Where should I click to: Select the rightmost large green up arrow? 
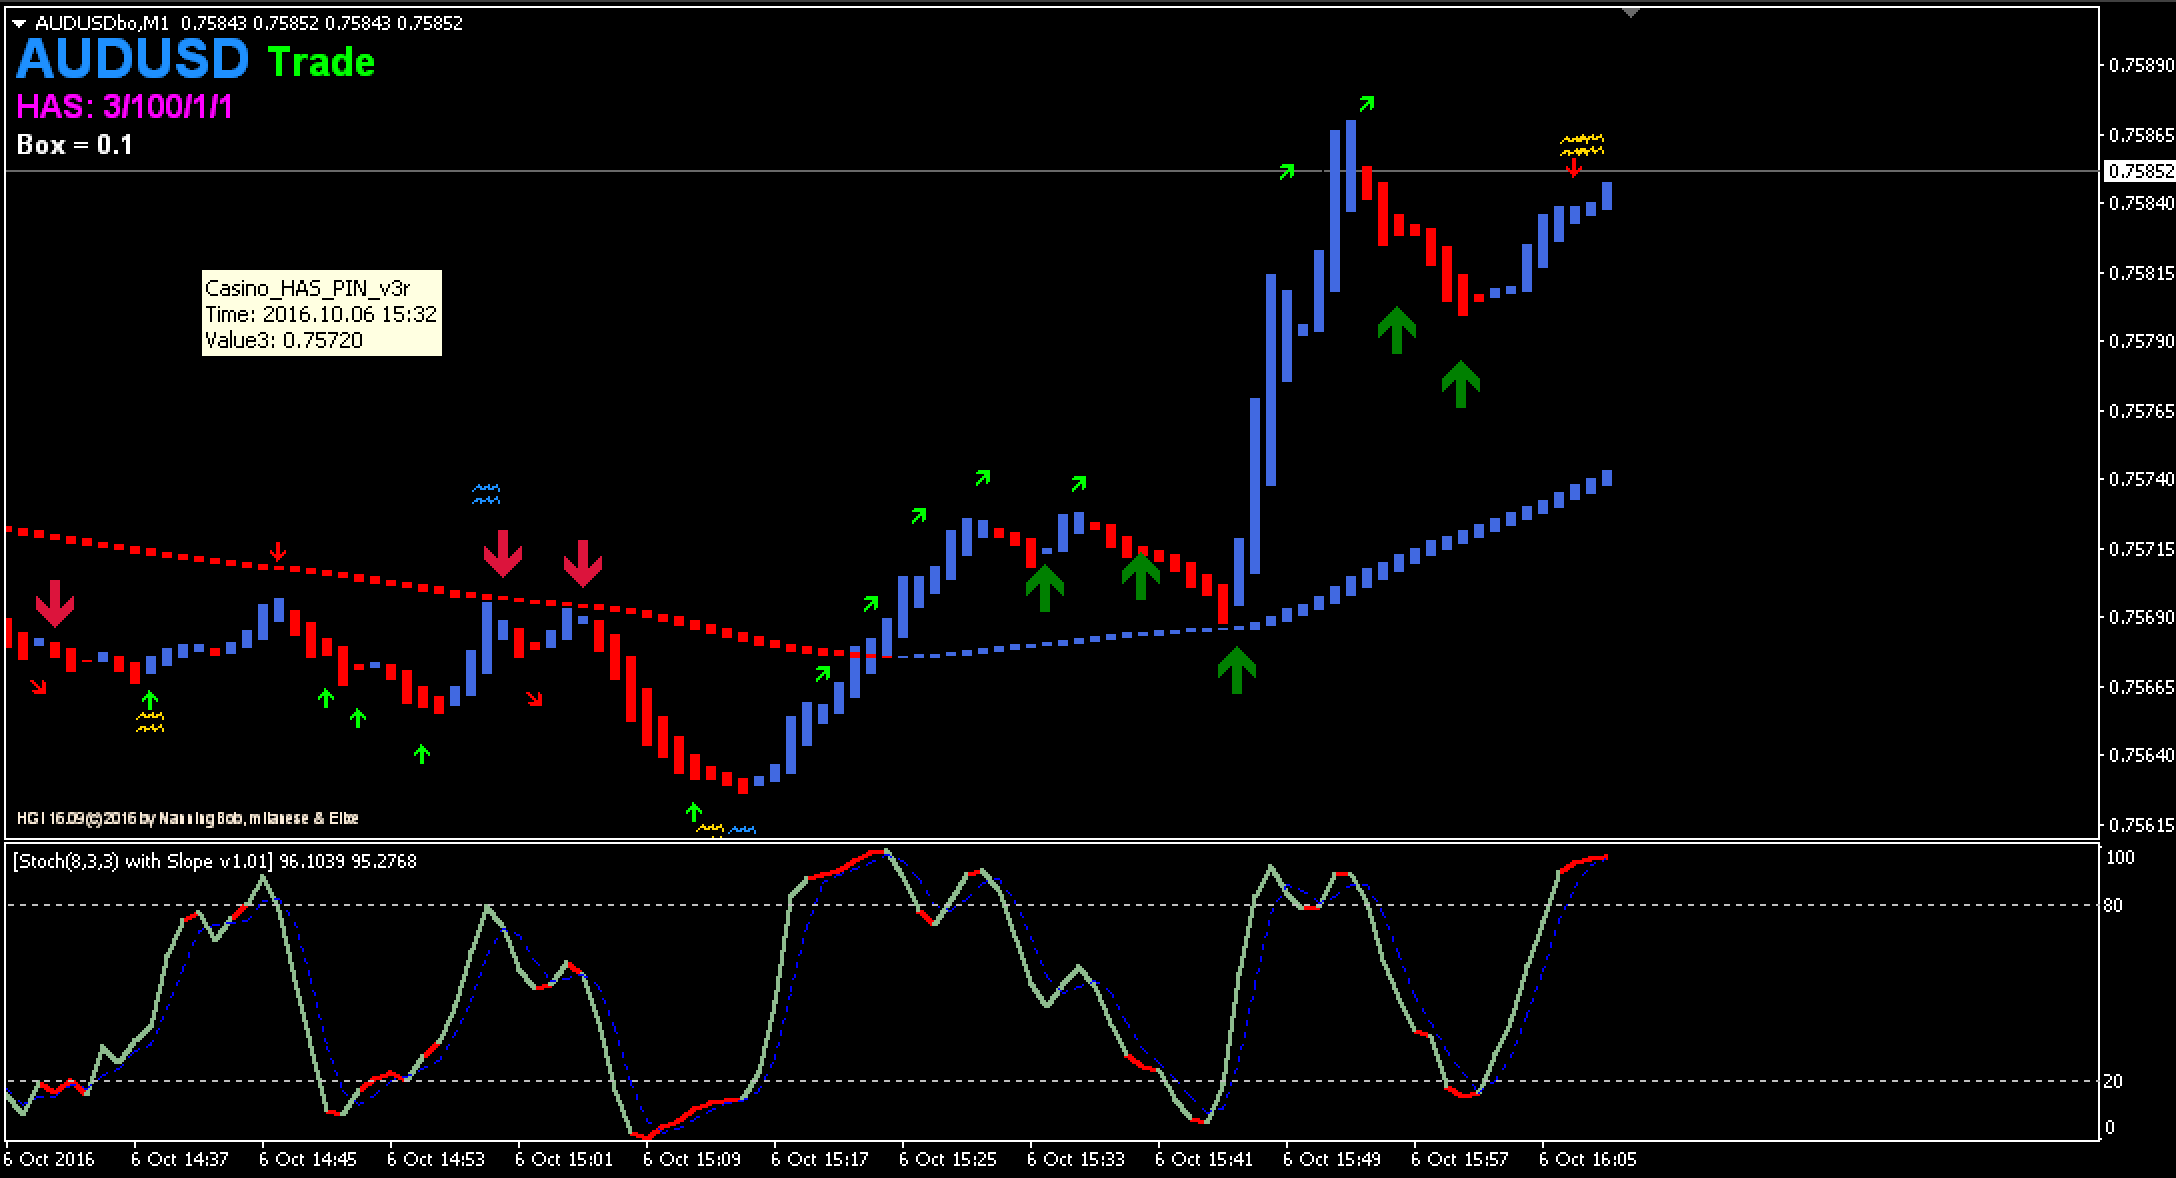[x=1461, y=384]
